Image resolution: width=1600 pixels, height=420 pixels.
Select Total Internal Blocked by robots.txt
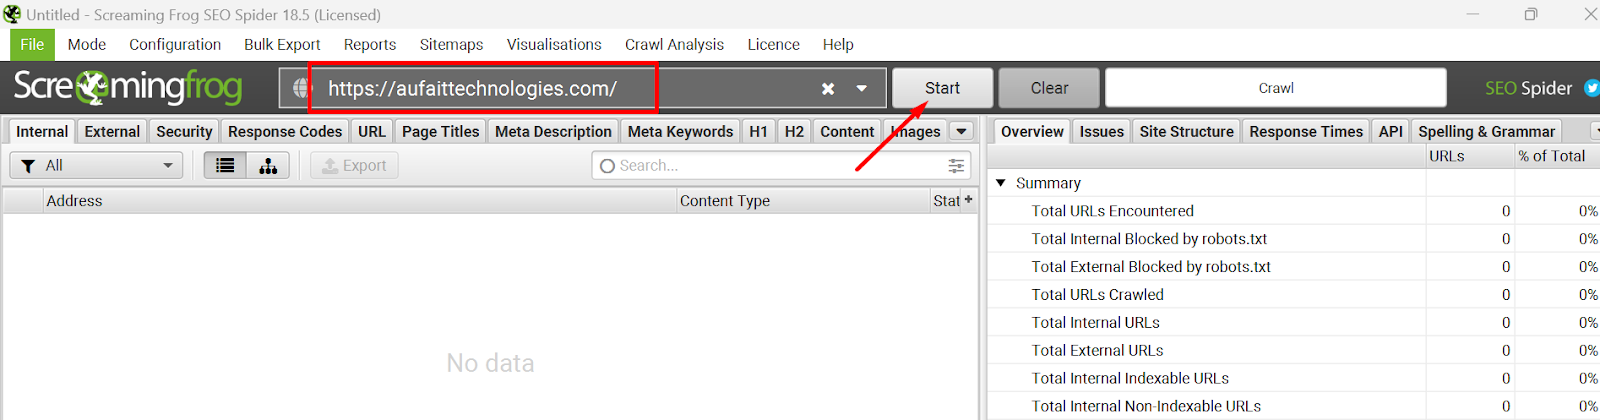coord(1294,239)
